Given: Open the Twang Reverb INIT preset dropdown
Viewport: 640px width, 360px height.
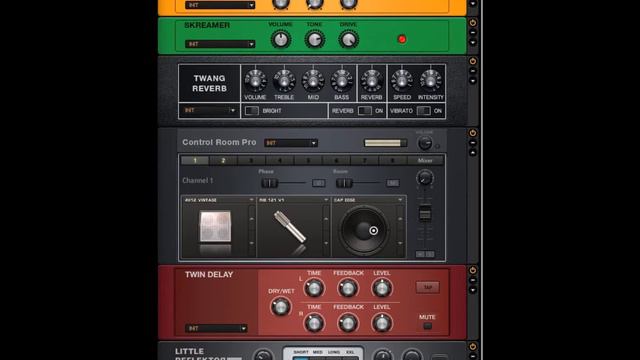Looking at the screenshot, I should 209,110.
